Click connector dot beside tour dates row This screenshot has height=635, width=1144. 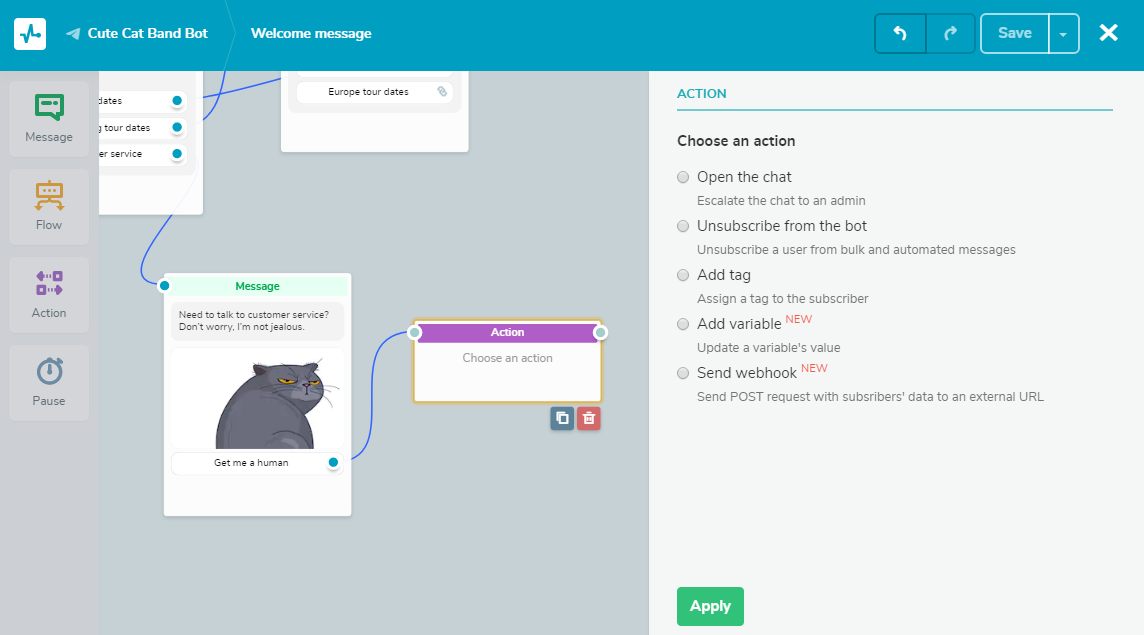(x=177, y=127)
